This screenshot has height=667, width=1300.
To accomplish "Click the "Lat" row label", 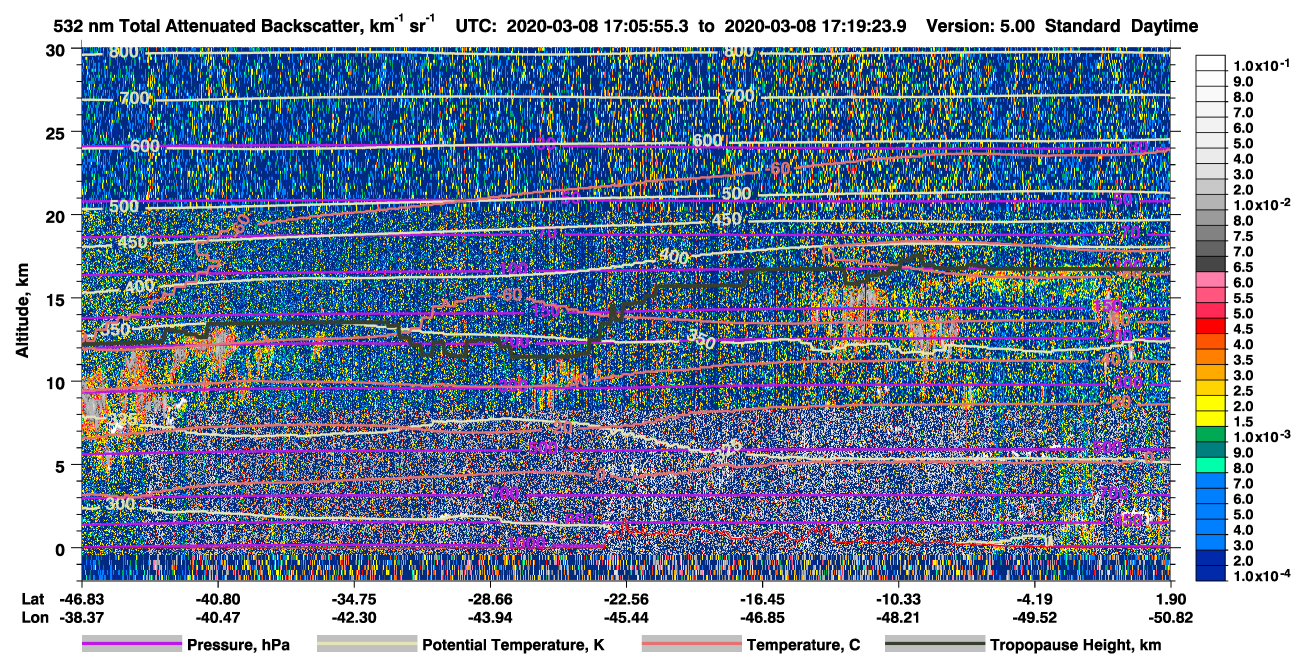I will pos(32,598).
